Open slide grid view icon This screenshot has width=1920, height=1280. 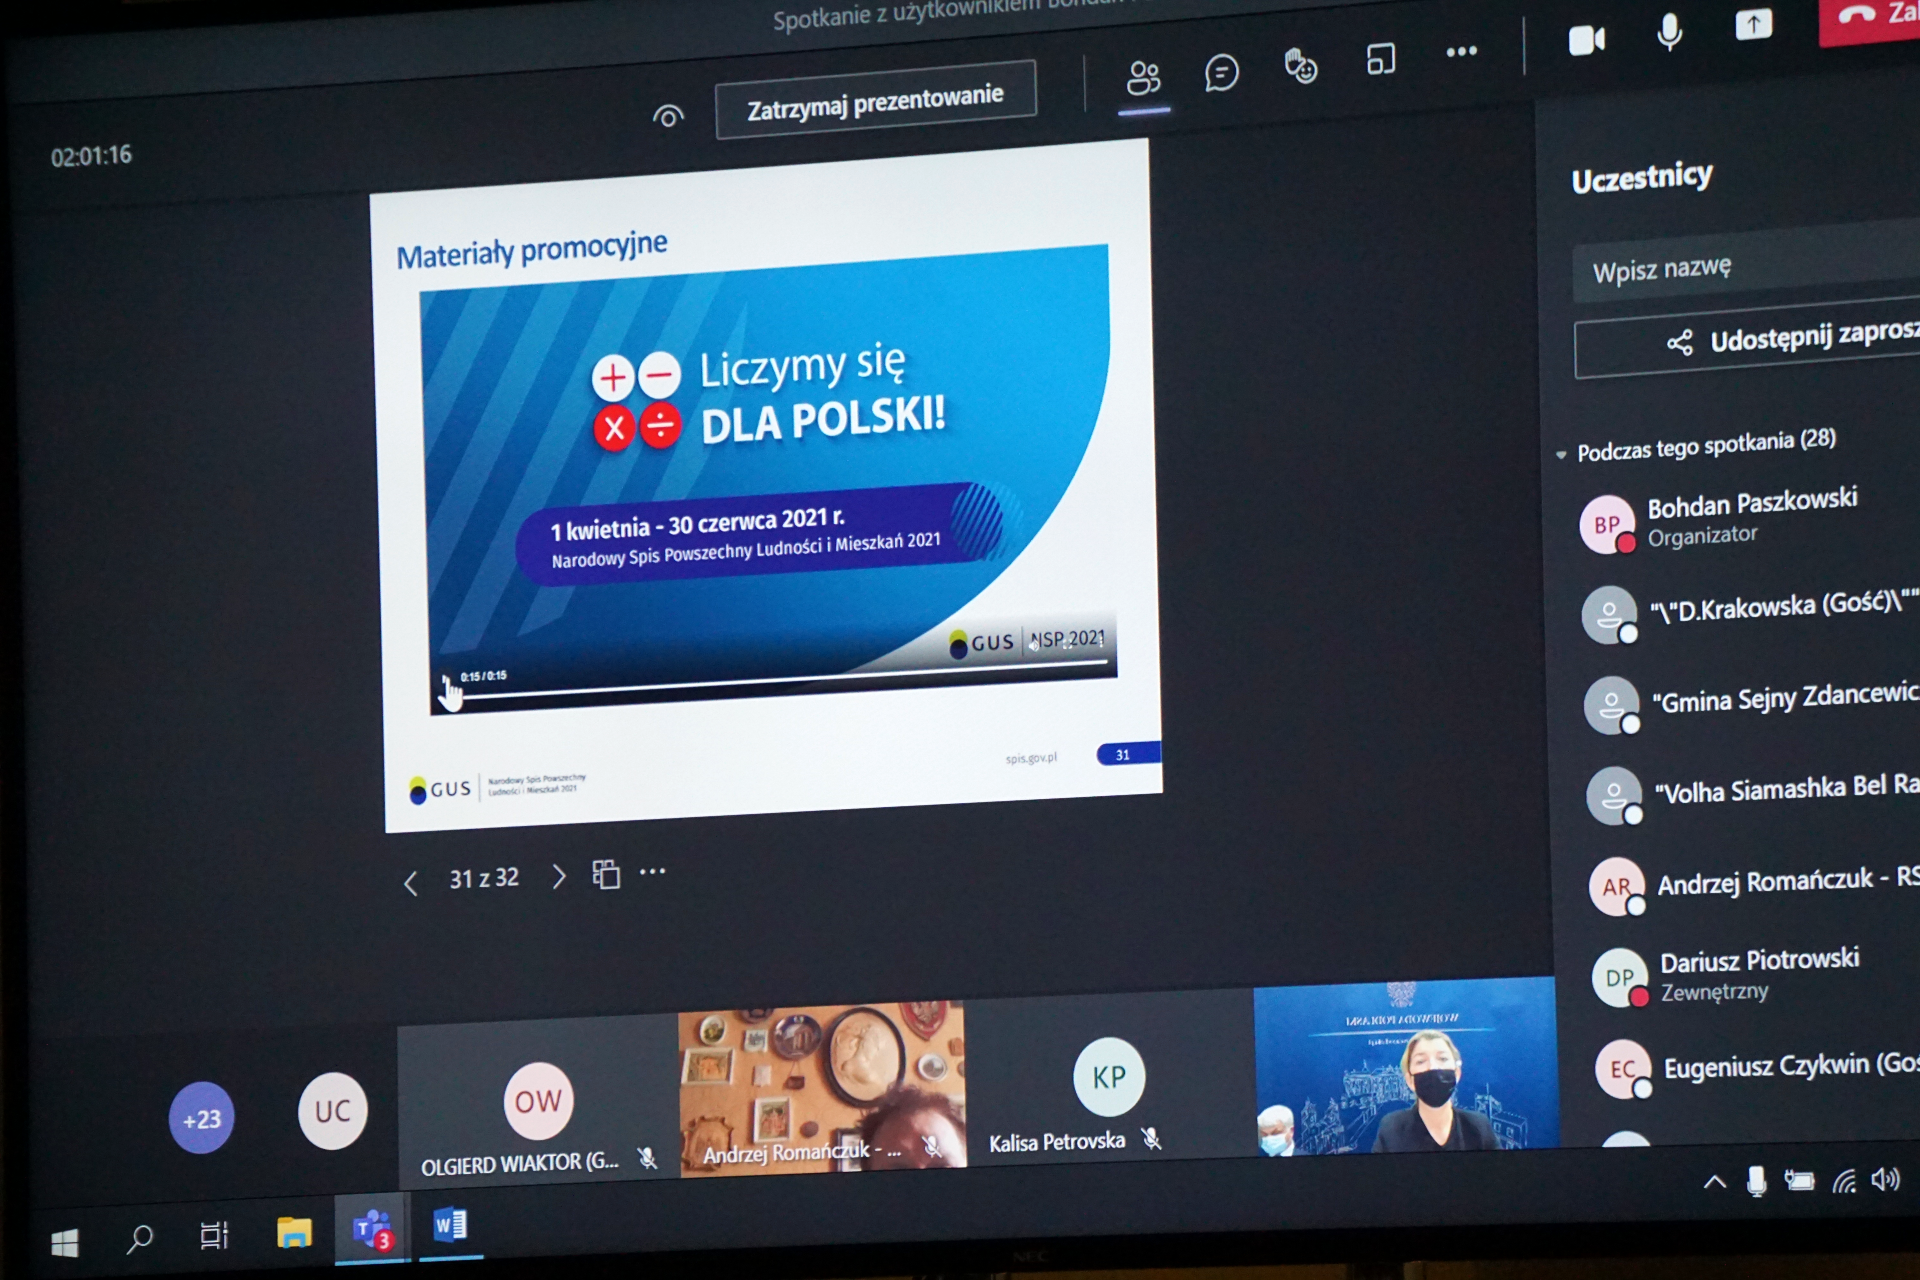pyautogui.click(x=606, y=875)
